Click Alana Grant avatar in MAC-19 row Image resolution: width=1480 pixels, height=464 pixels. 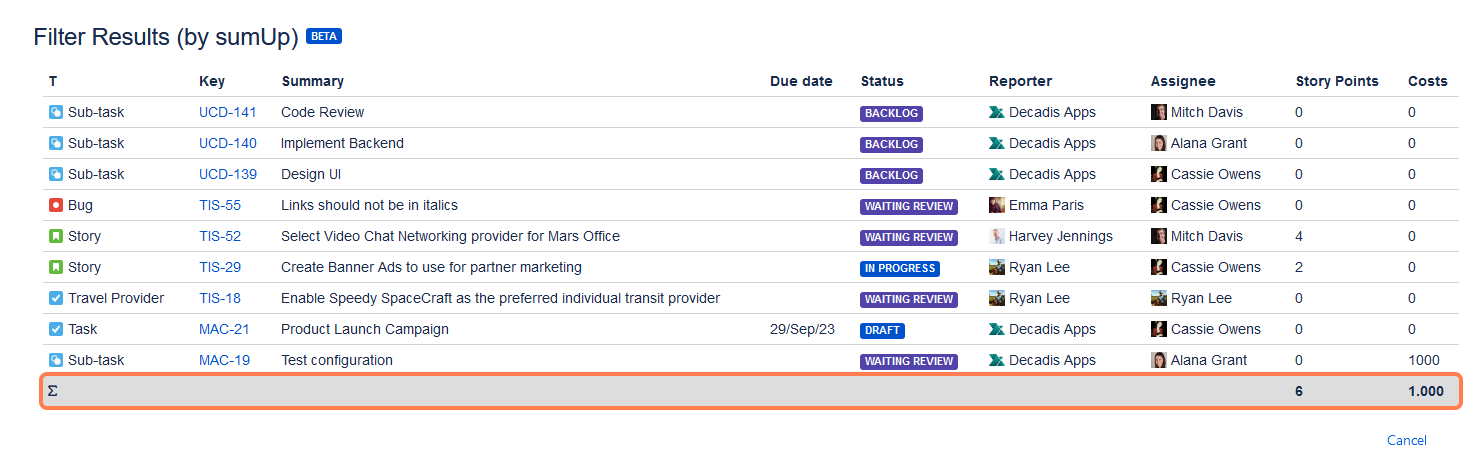pos(1159,360)
